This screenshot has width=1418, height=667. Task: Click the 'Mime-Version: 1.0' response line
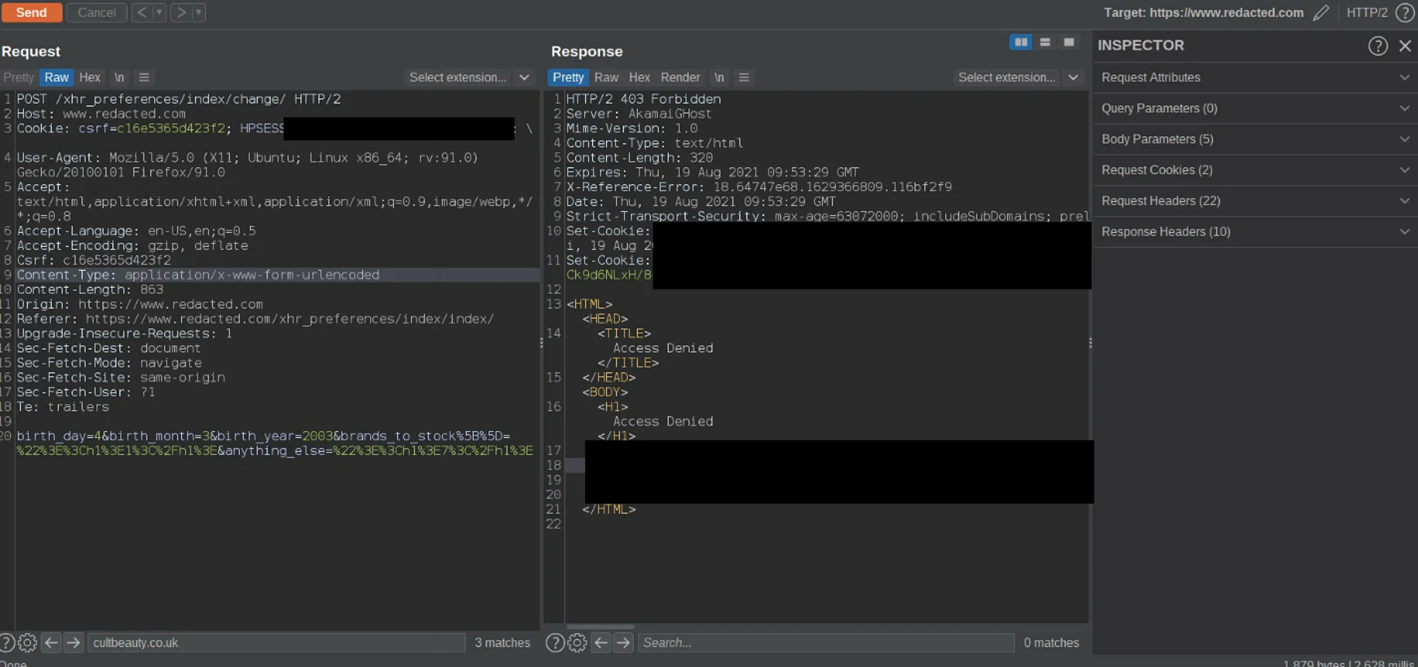click(x=632, y=128)
